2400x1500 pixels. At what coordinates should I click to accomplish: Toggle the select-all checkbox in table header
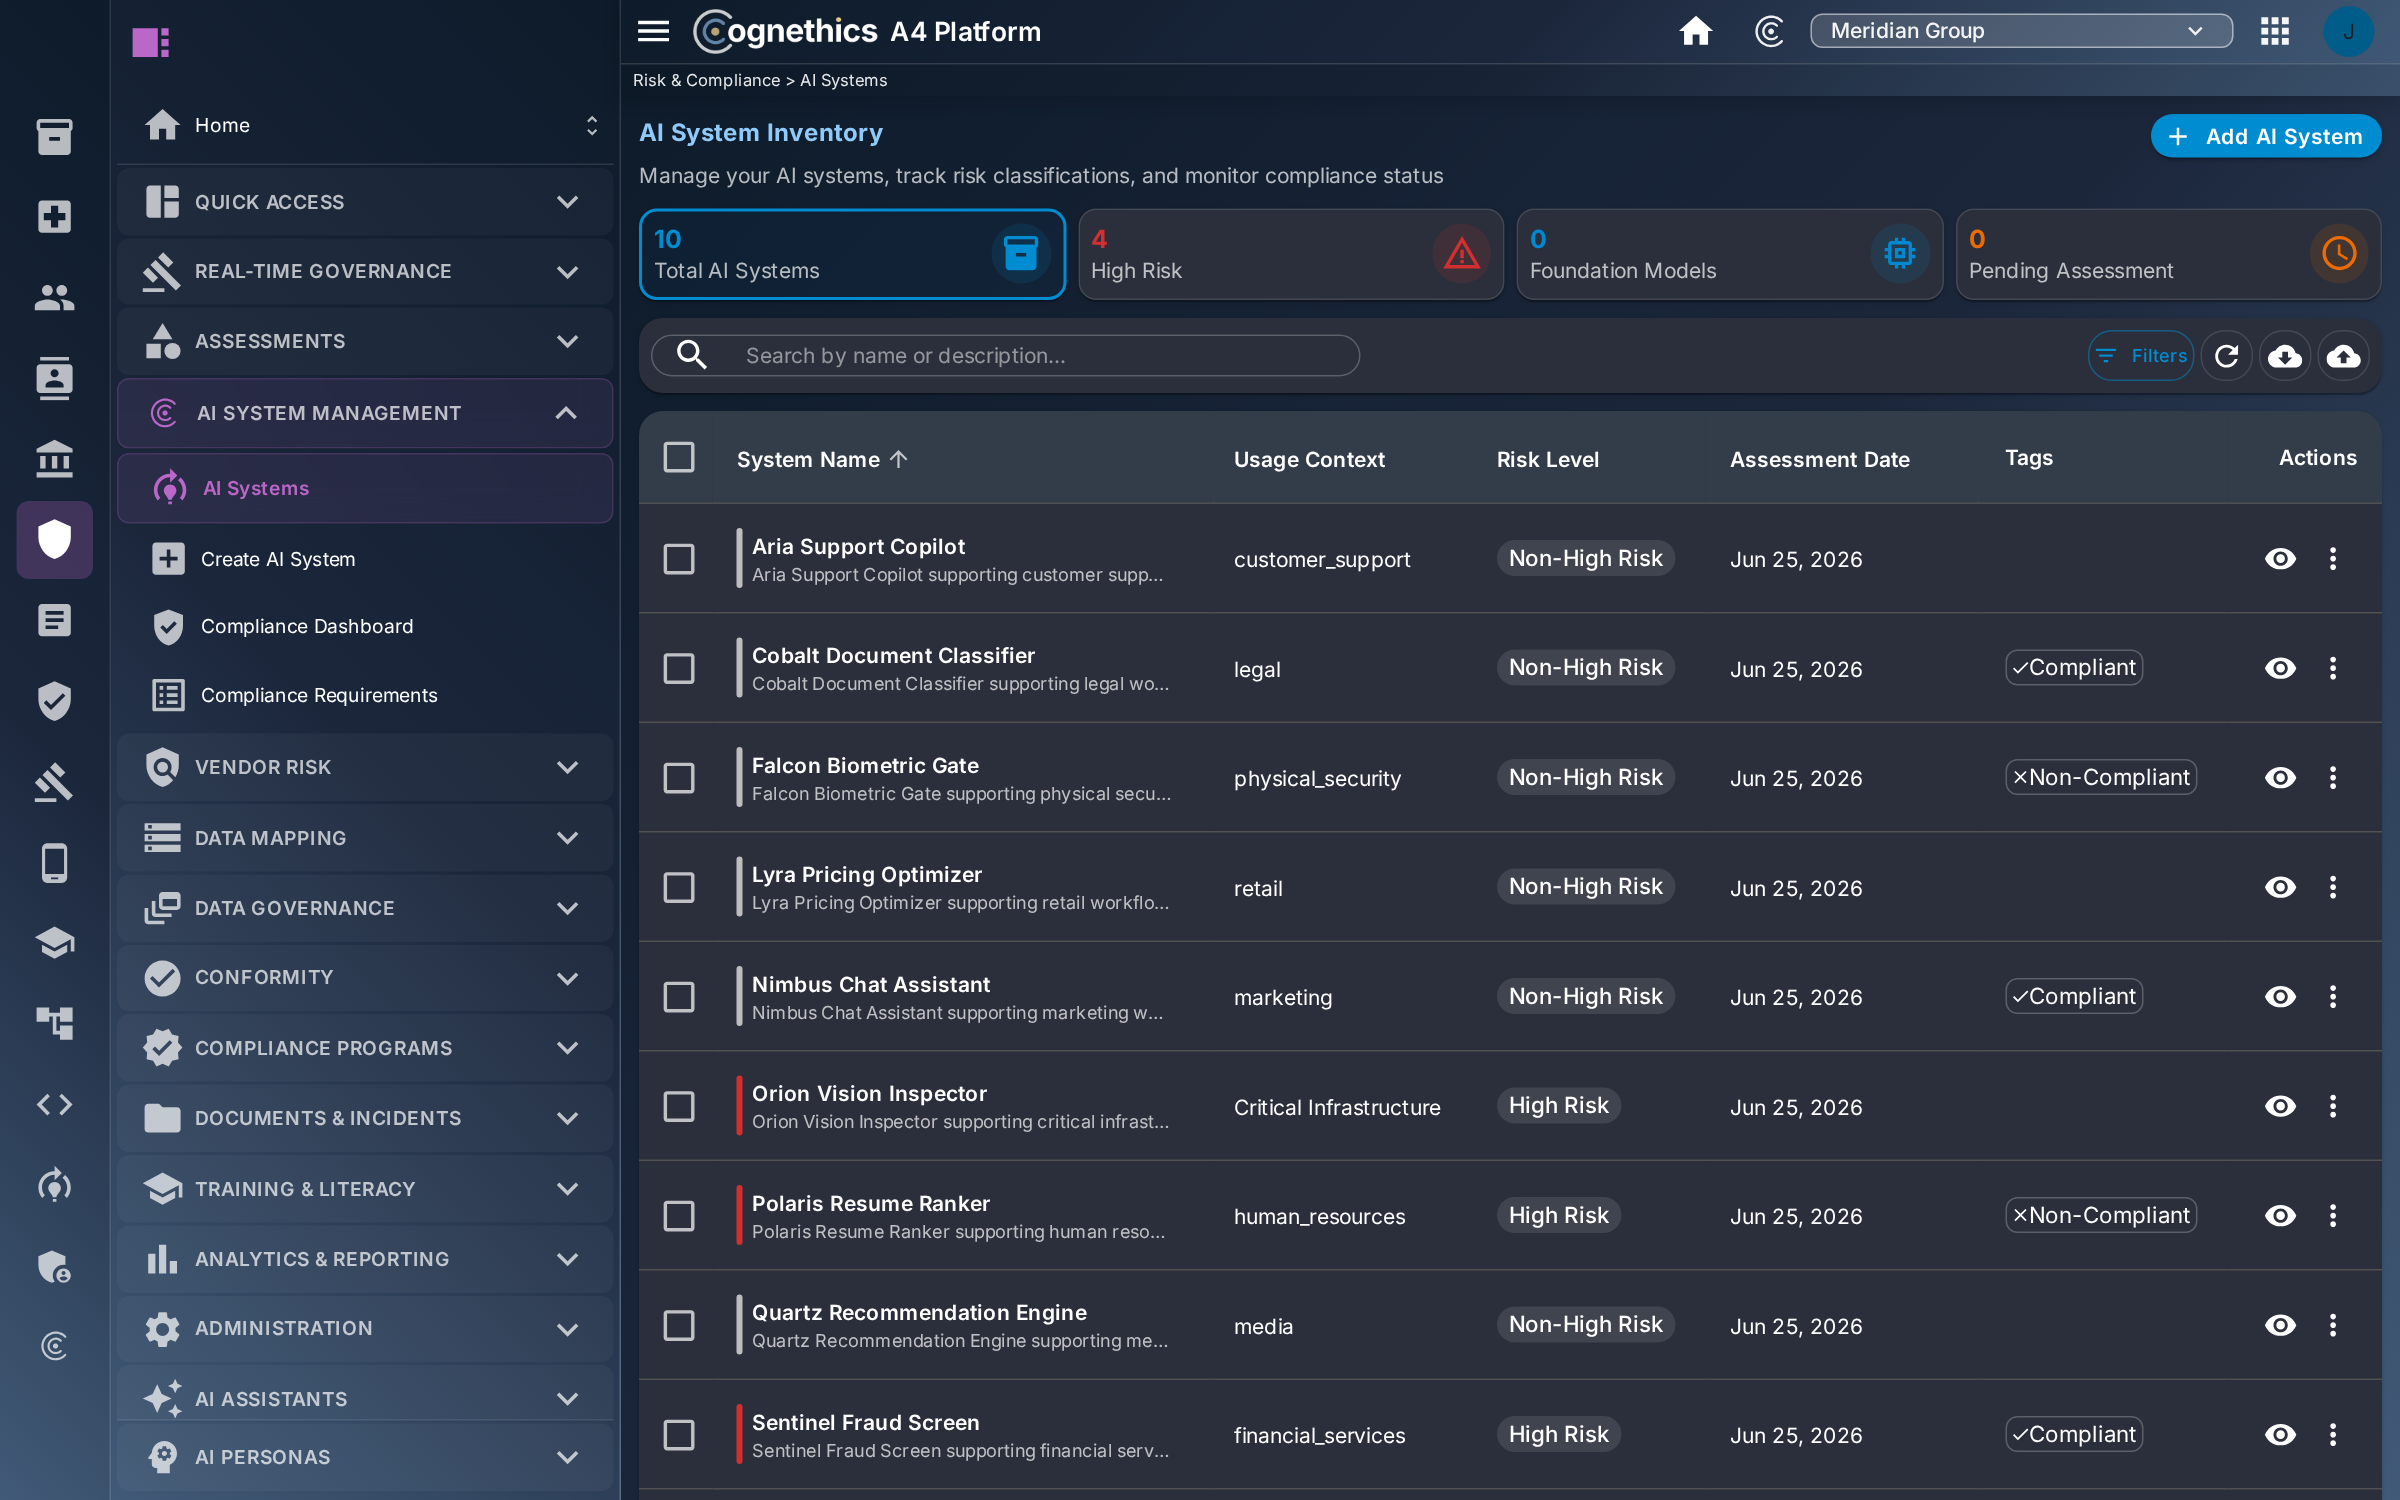679,457
